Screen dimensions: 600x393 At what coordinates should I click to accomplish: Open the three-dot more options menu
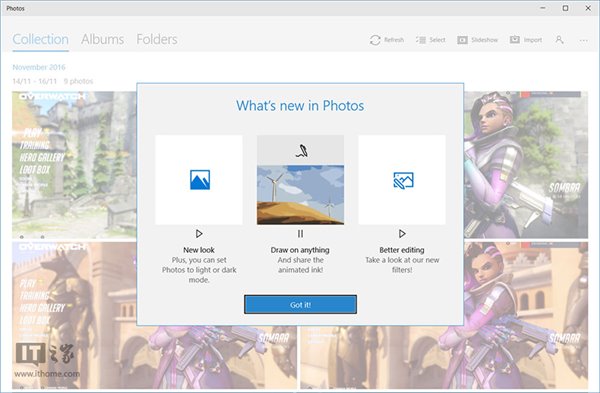[x=584, y=40]
